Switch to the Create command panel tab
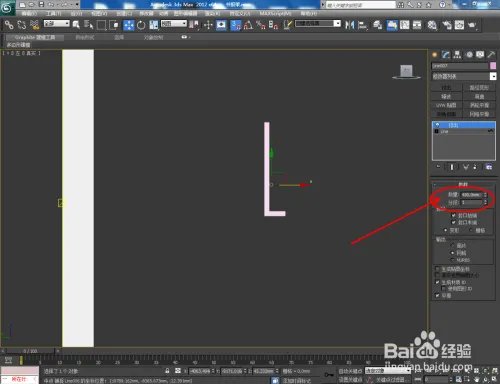Image resolution: width=500 pixels, height=384 pixels. coord(435,55)
